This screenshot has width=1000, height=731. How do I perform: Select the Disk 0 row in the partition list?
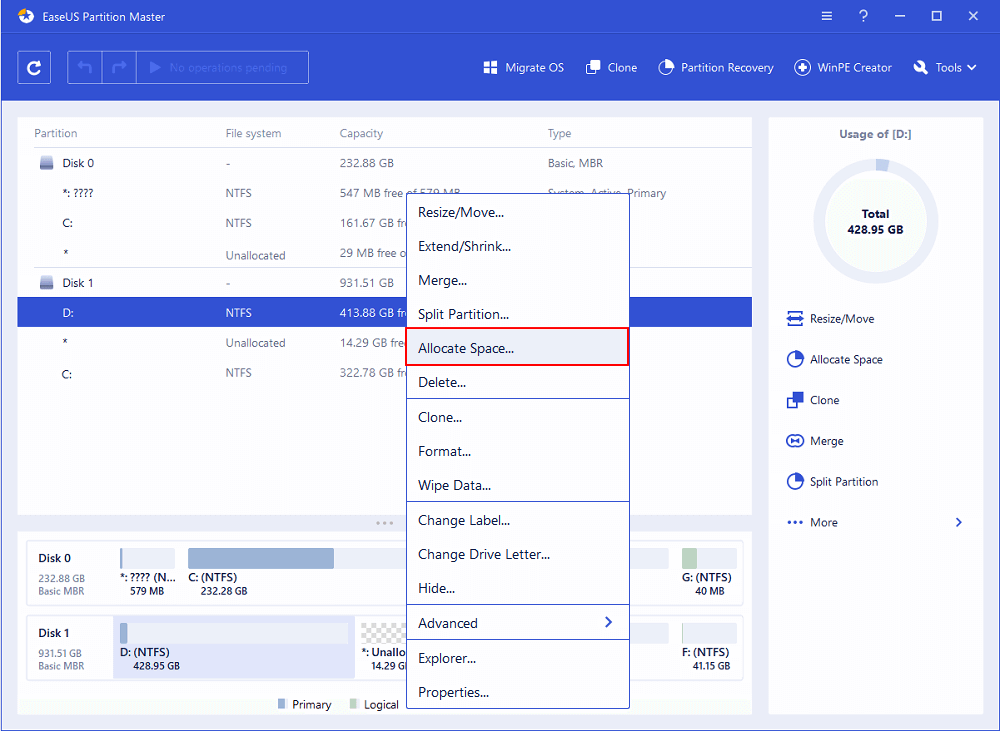click(x=385, y=163)
